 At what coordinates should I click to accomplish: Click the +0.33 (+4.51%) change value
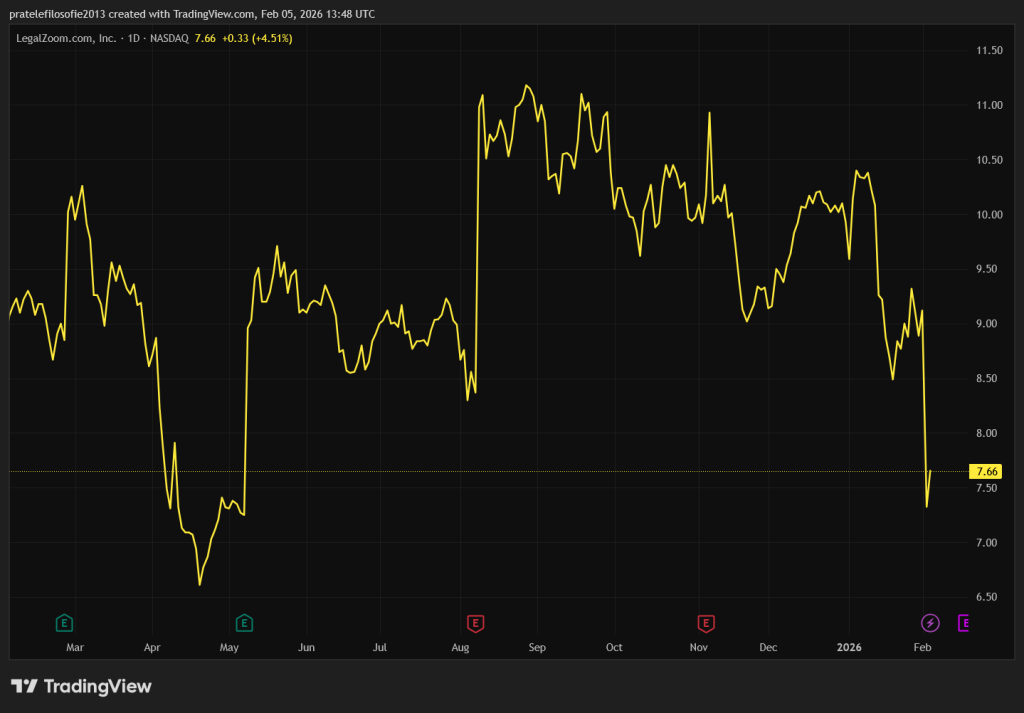(257, 38)
